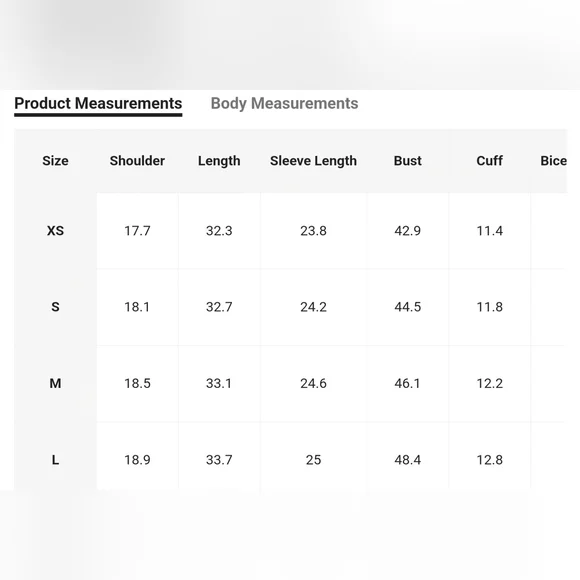This screenshot has height=580, width=580.
Task: Click the XS sleeve length value 23.8
Action: click(x=313, y=231)
